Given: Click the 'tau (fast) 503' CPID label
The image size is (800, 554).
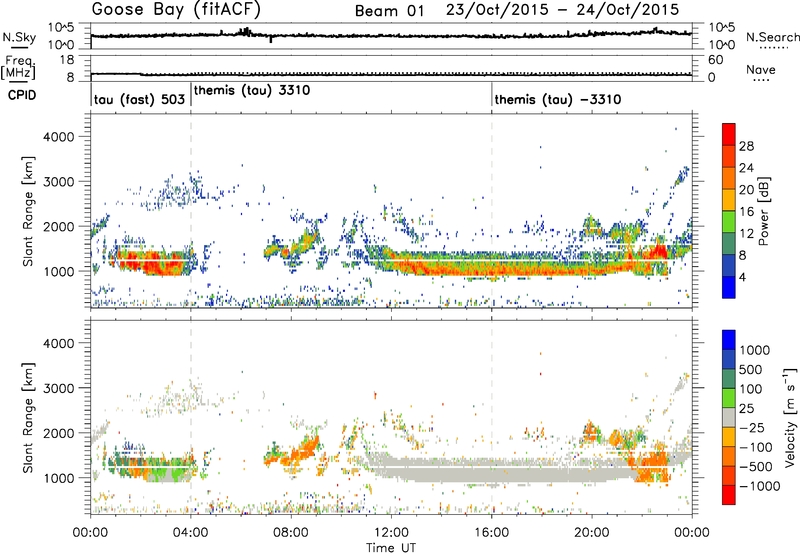Looking at the screenshot, I should (x=139, y=99).
